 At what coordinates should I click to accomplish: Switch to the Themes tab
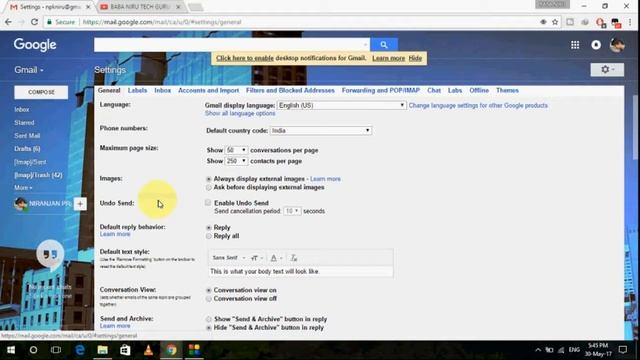[x=507, y=90]
